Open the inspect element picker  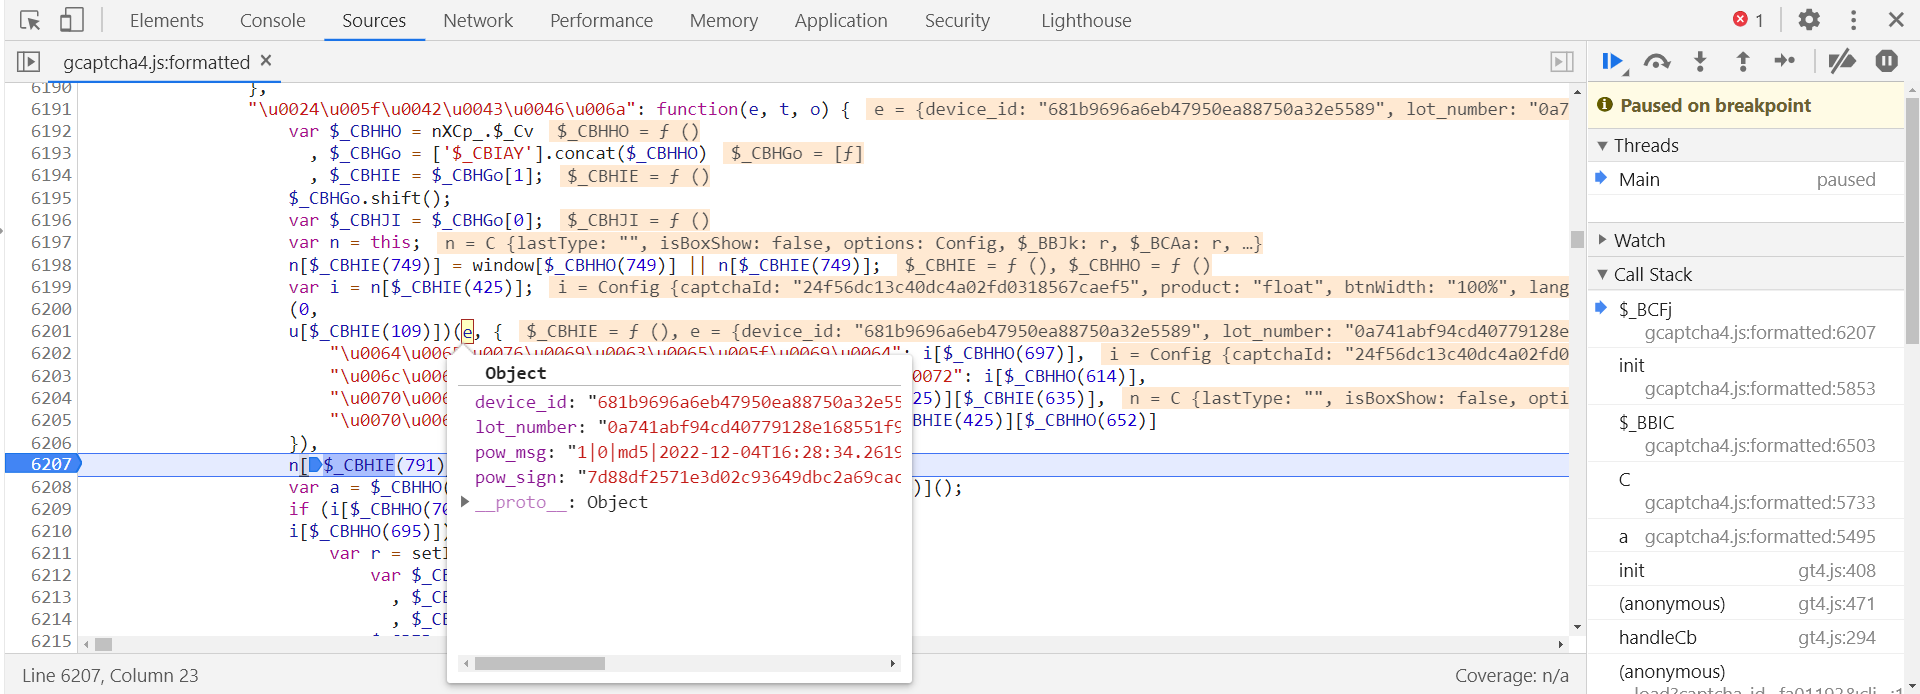pyautogui.click(x=30, y=20)
